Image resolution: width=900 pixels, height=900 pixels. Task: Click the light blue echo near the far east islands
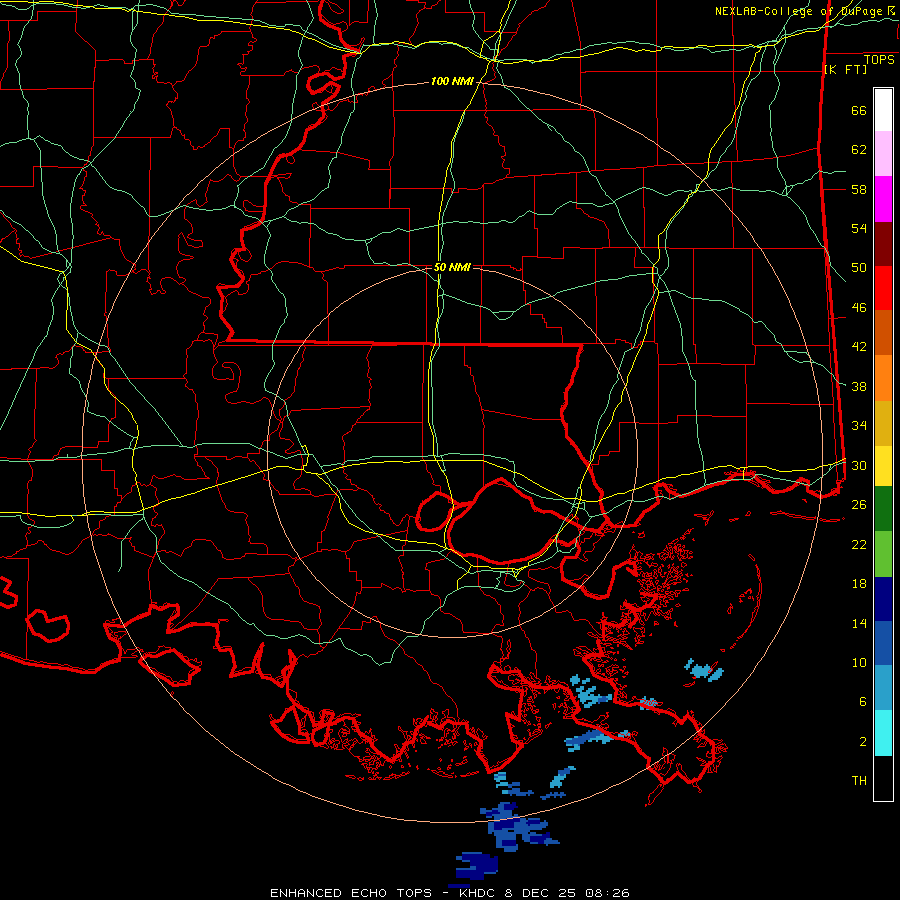[704, 670]
